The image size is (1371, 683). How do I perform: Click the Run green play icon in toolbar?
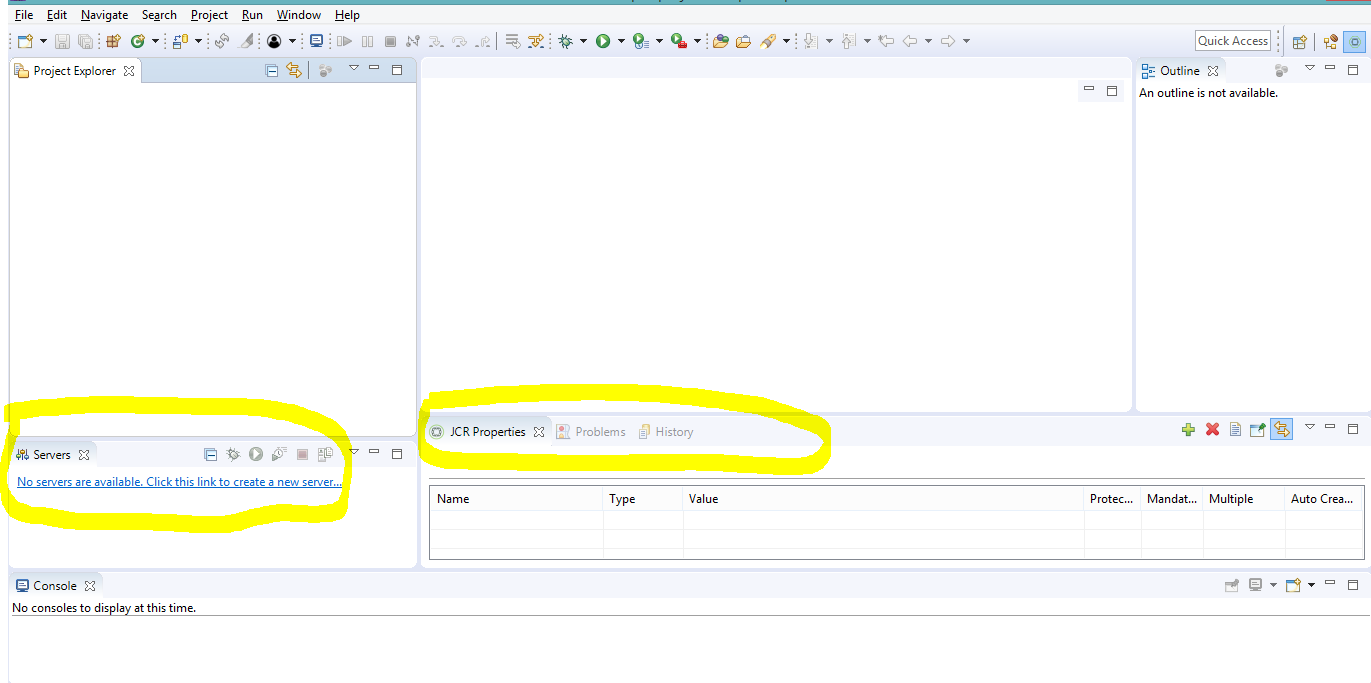coord(604,40)
